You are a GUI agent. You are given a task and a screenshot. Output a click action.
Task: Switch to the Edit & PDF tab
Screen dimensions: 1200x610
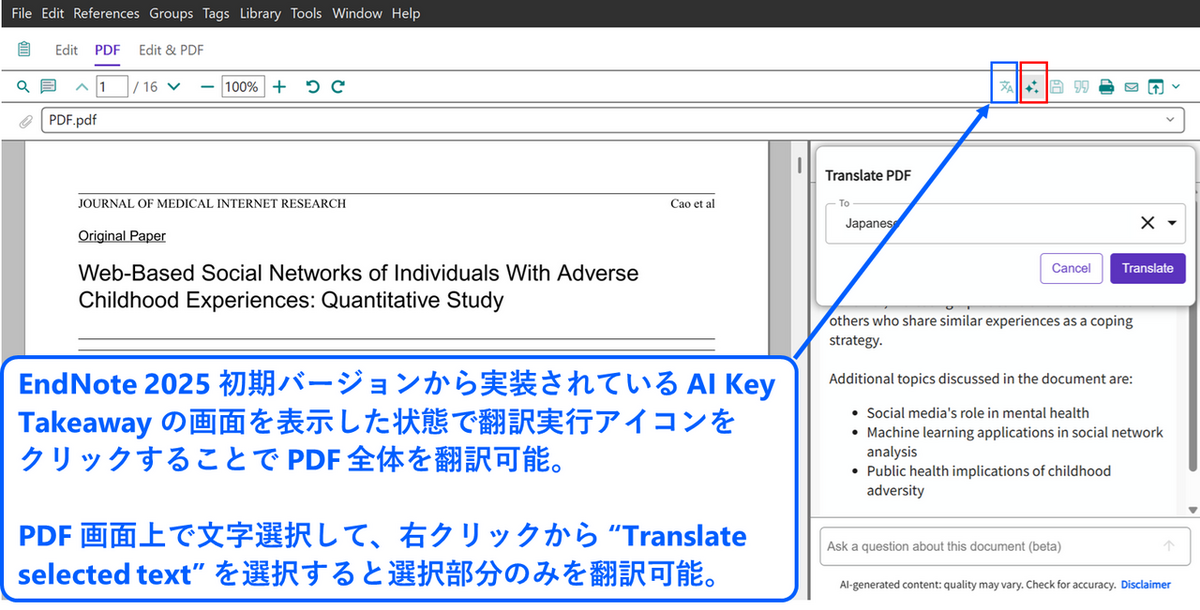171,50
